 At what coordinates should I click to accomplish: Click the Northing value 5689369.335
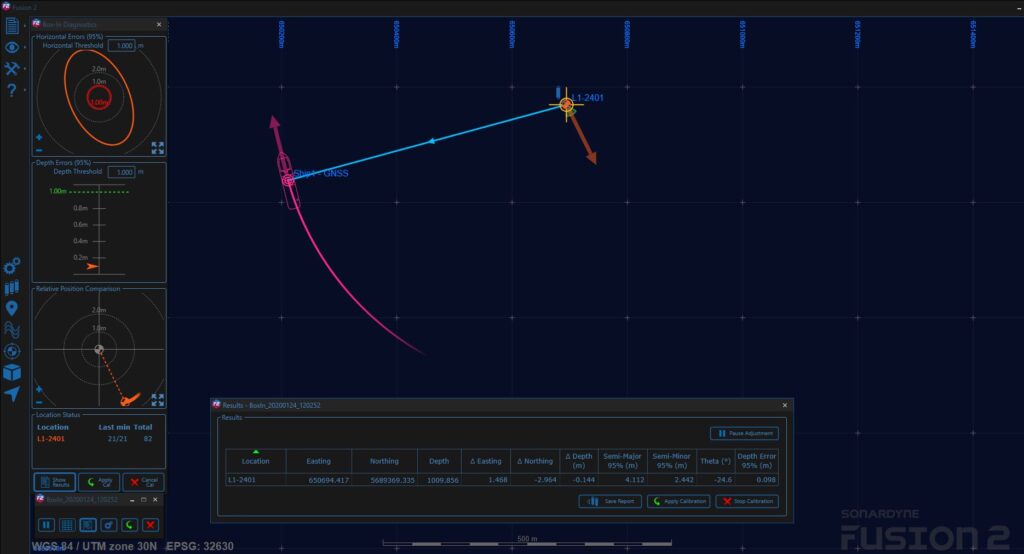pyautogui.click(x=392, y=480)
